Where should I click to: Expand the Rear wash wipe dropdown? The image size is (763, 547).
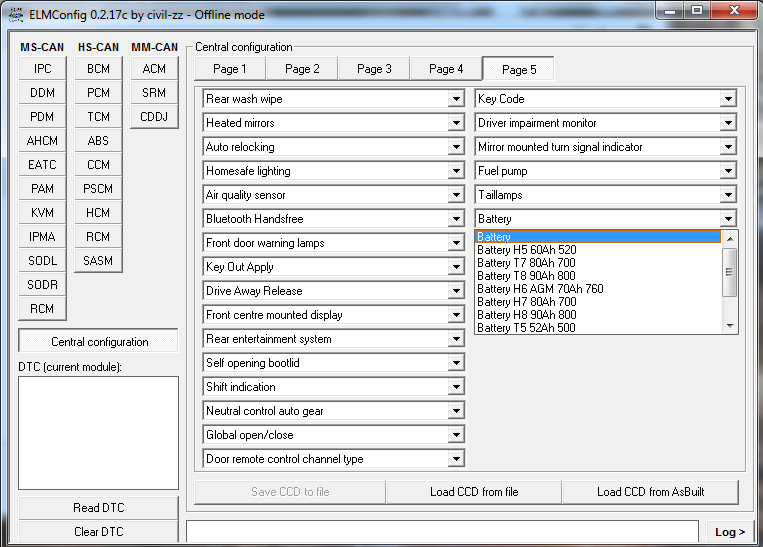pyautogui.click(x=456, y=99)
